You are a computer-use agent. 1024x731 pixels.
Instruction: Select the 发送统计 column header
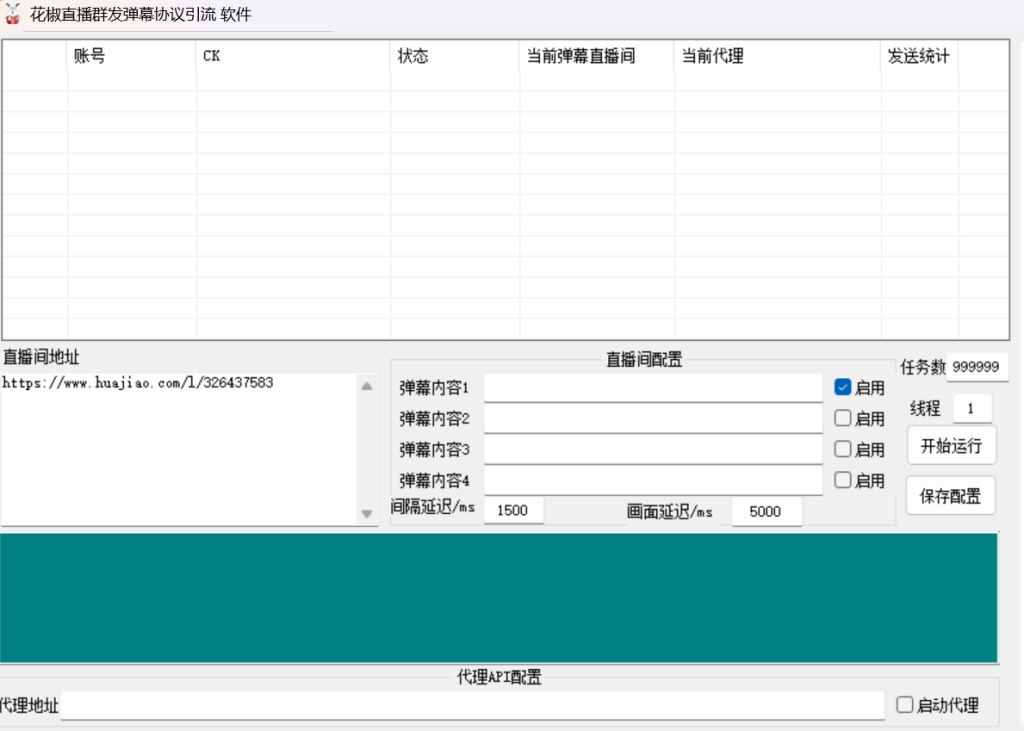[x=920, y=56]
